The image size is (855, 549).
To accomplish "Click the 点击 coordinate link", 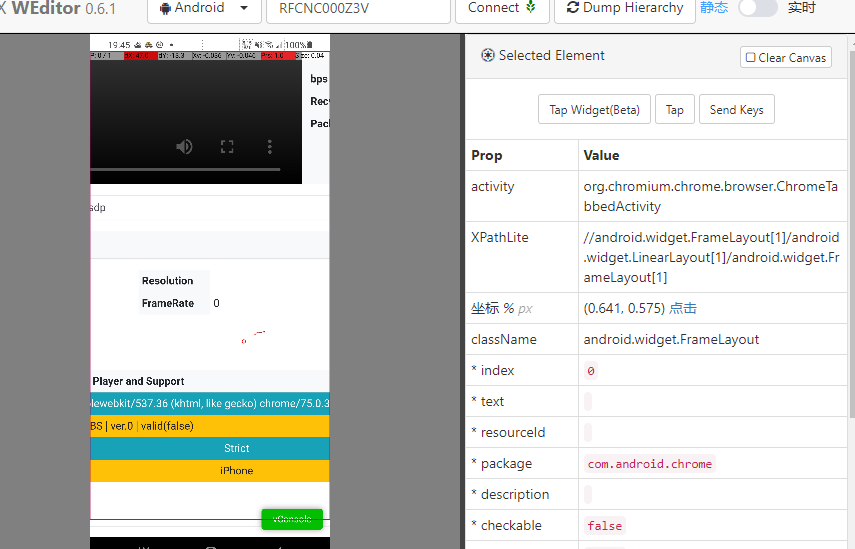I will pos(683,308).
